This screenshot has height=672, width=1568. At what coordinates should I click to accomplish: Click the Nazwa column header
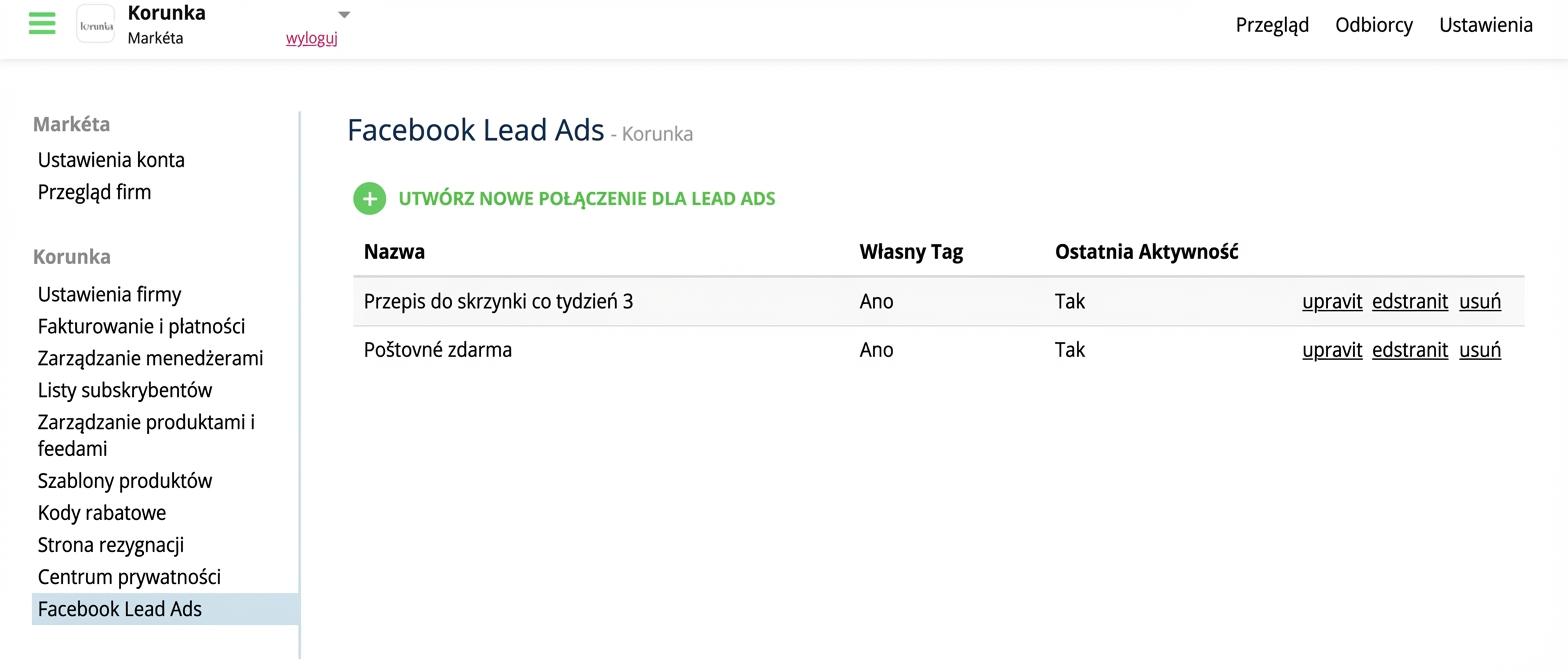pos(394,252)
